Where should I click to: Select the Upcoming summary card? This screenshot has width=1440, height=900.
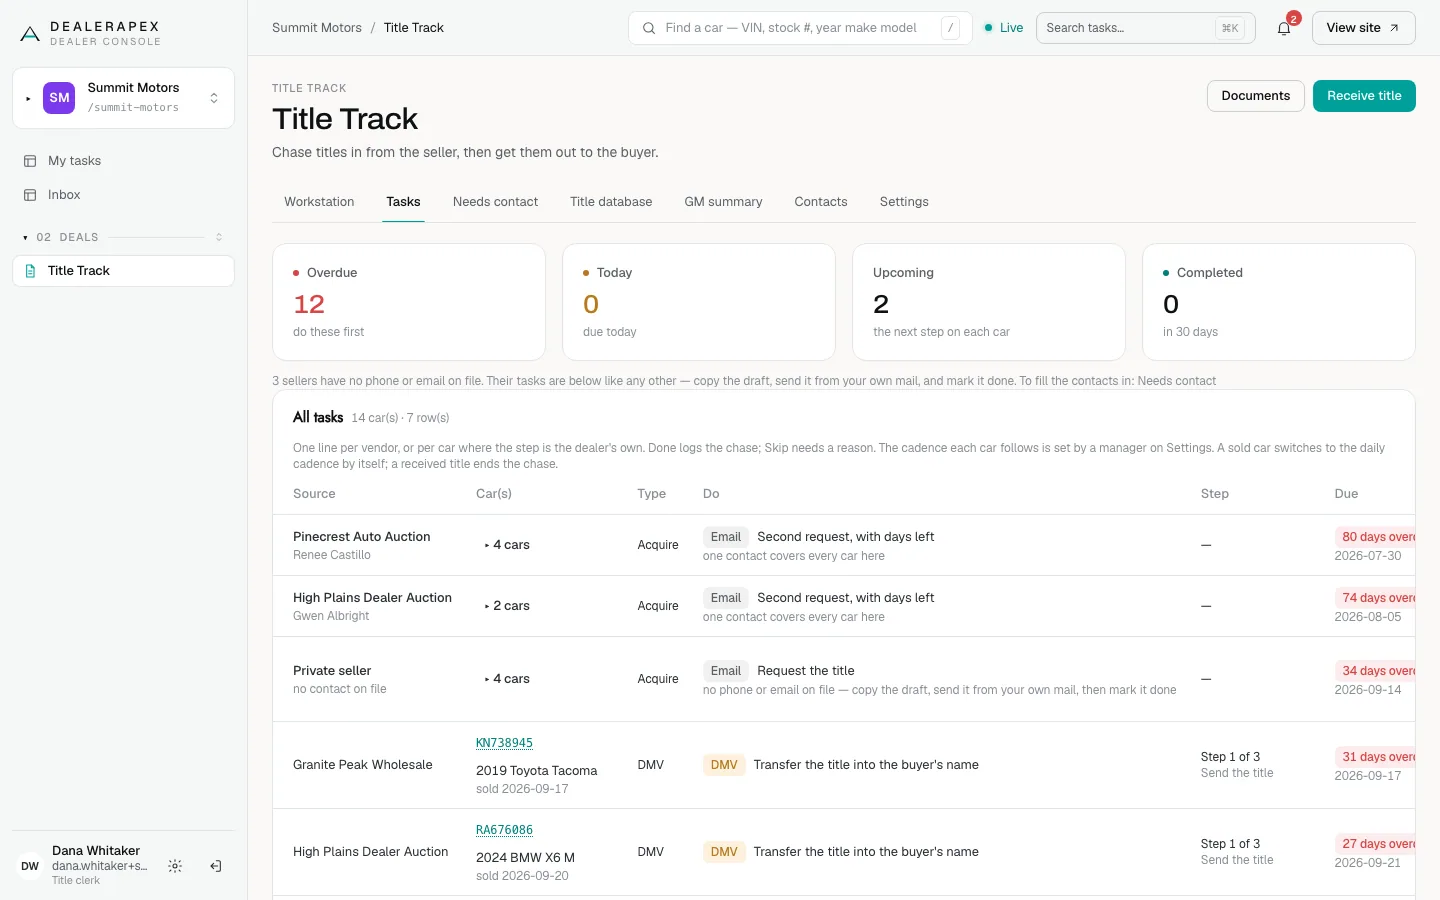point(989,302)
